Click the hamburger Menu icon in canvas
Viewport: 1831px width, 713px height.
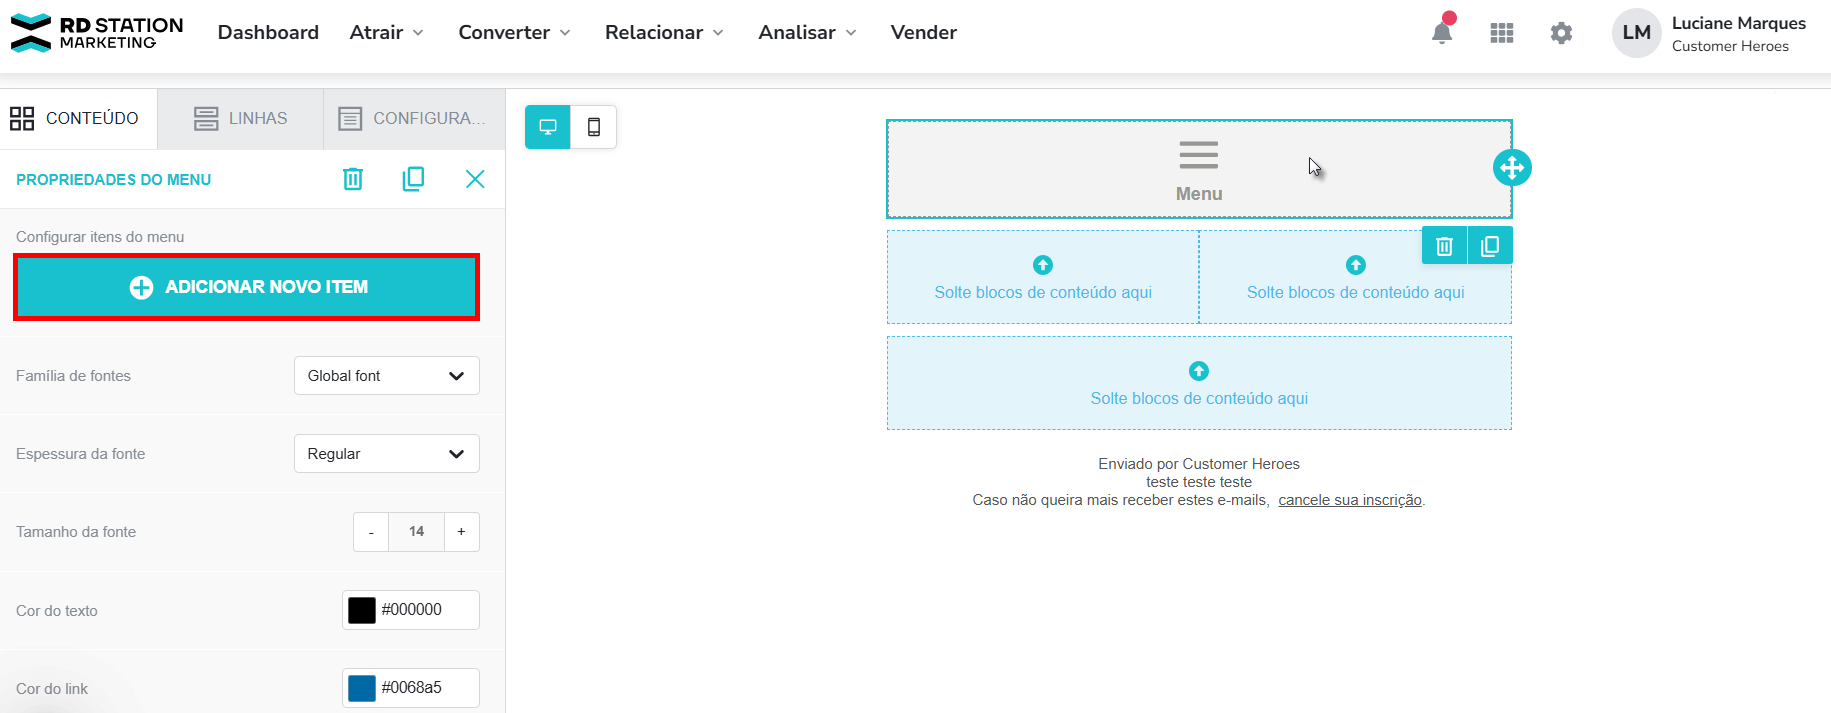[1199, 155]
